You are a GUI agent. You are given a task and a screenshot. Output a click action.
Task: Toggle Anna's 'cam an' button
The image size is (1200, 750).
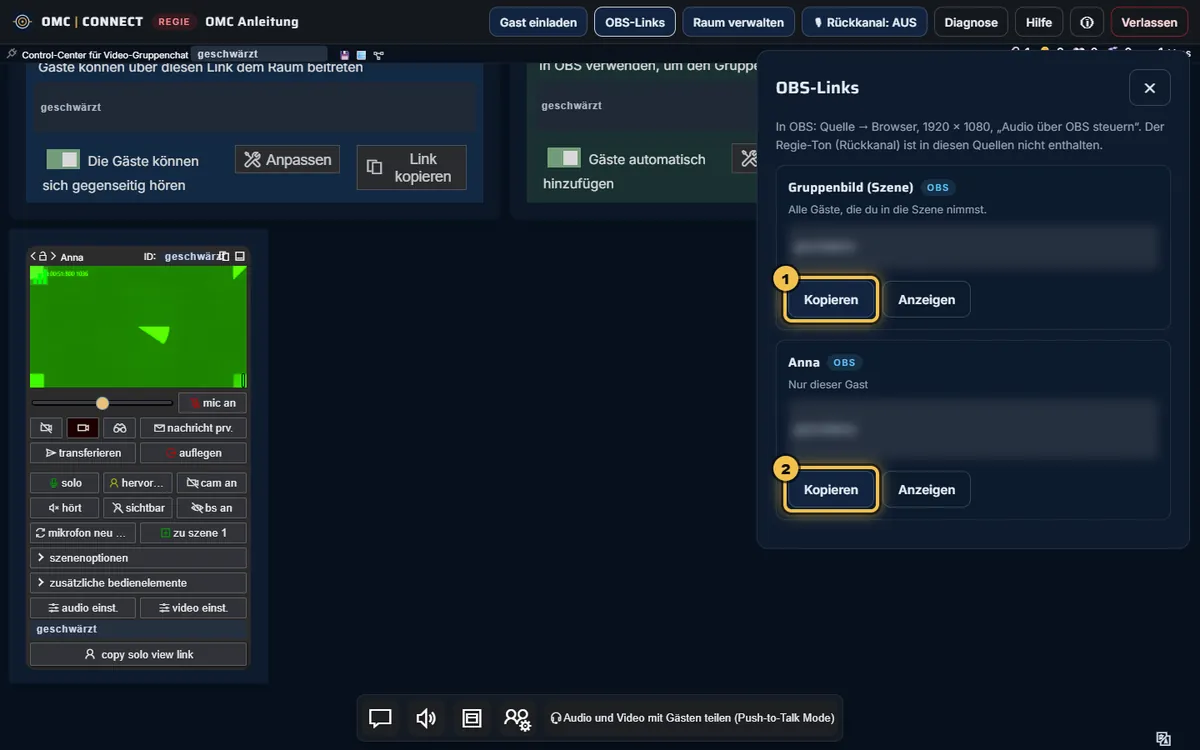[x=212, y=483]
